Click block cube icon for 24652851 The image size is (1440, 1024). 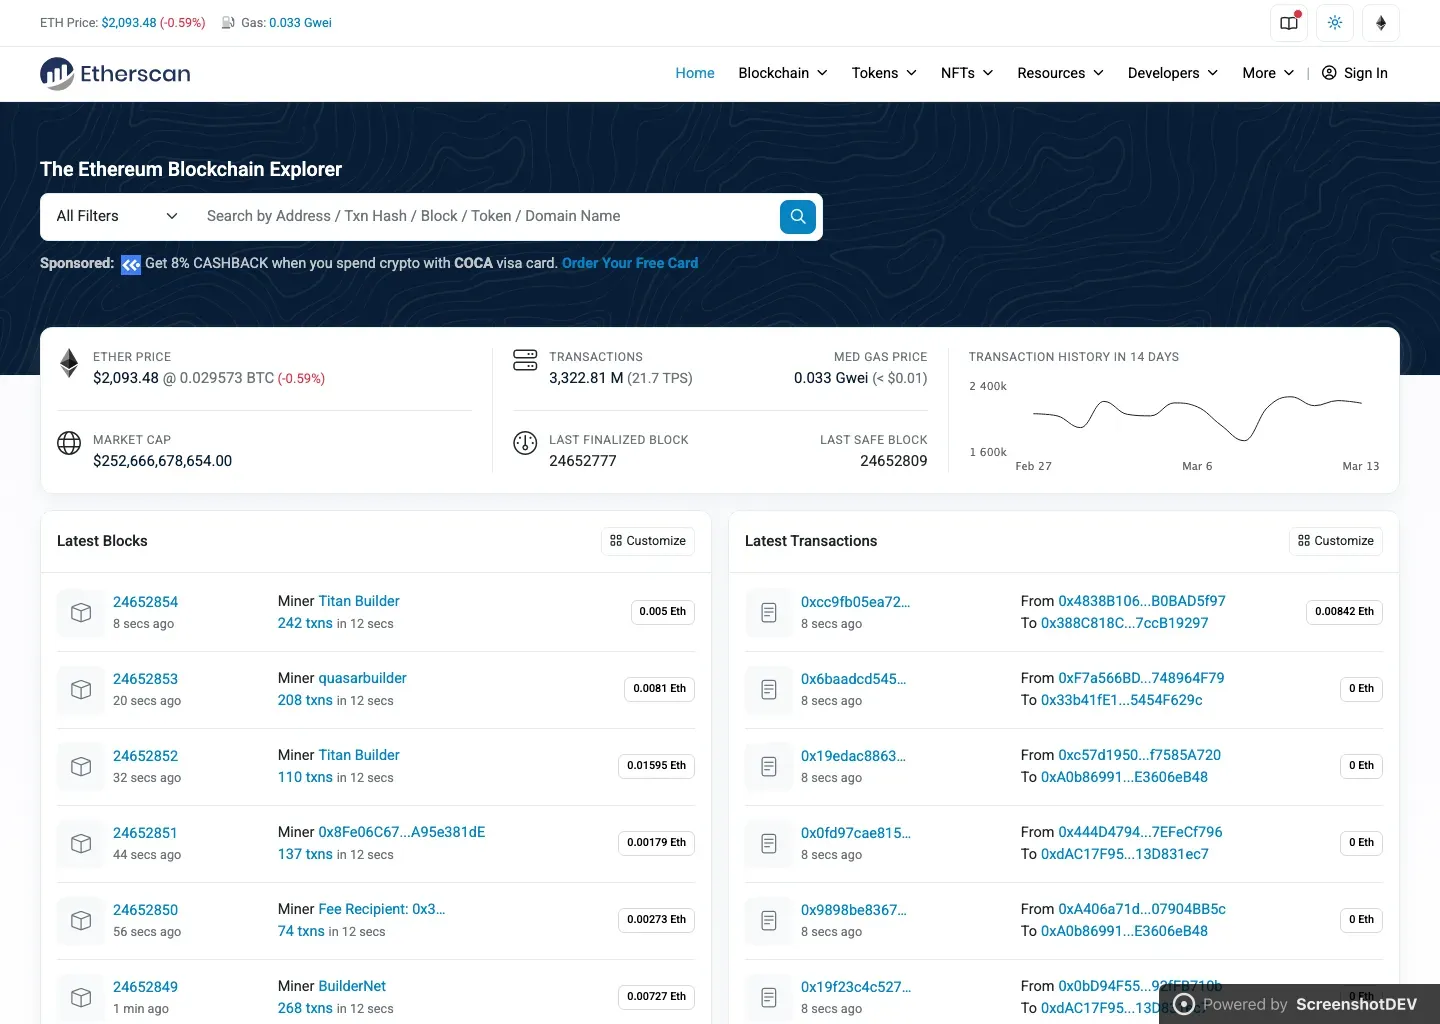click(81, 843)
